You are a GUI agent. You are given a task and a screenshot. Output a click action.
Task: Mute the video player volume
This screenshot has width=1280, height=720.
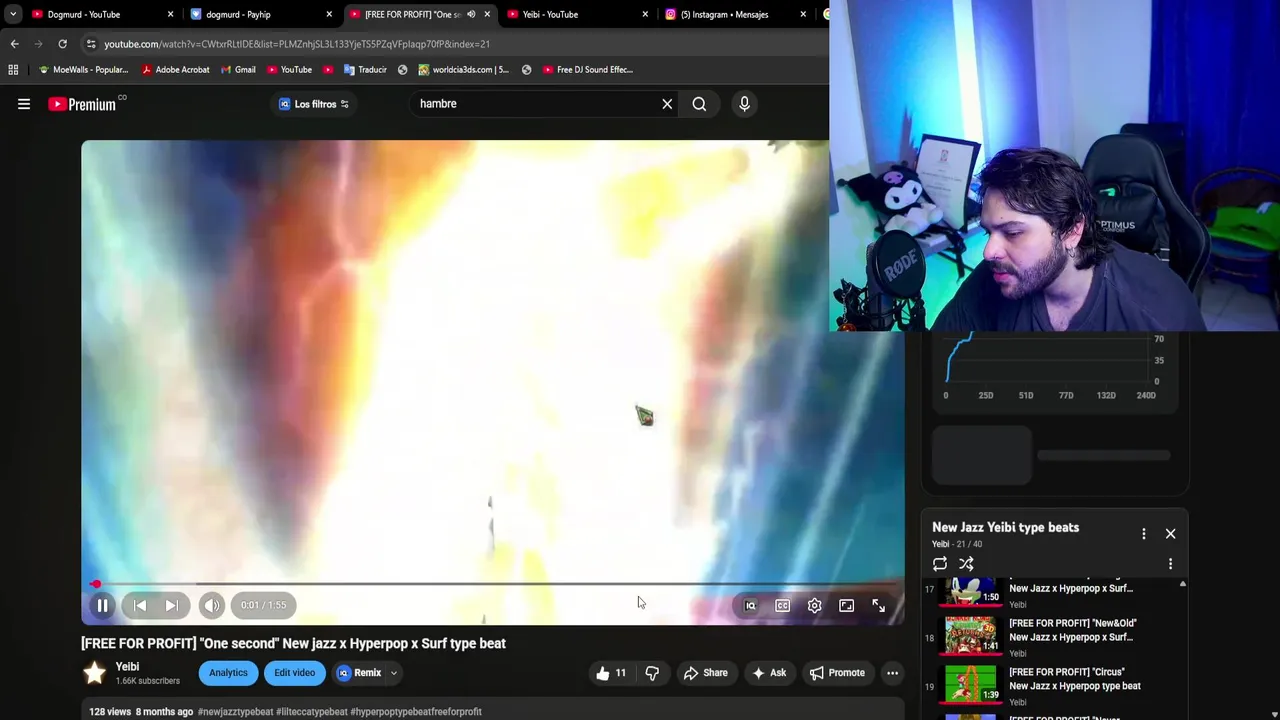[211, 605]
